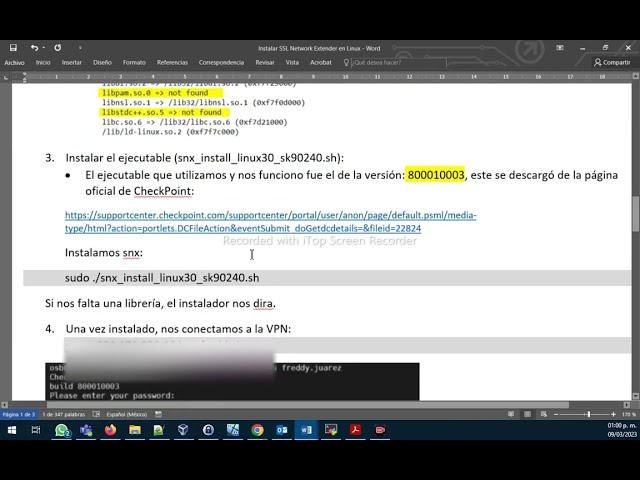
Task: Open the Revisar tab
Action: click(x=265, y=62)
